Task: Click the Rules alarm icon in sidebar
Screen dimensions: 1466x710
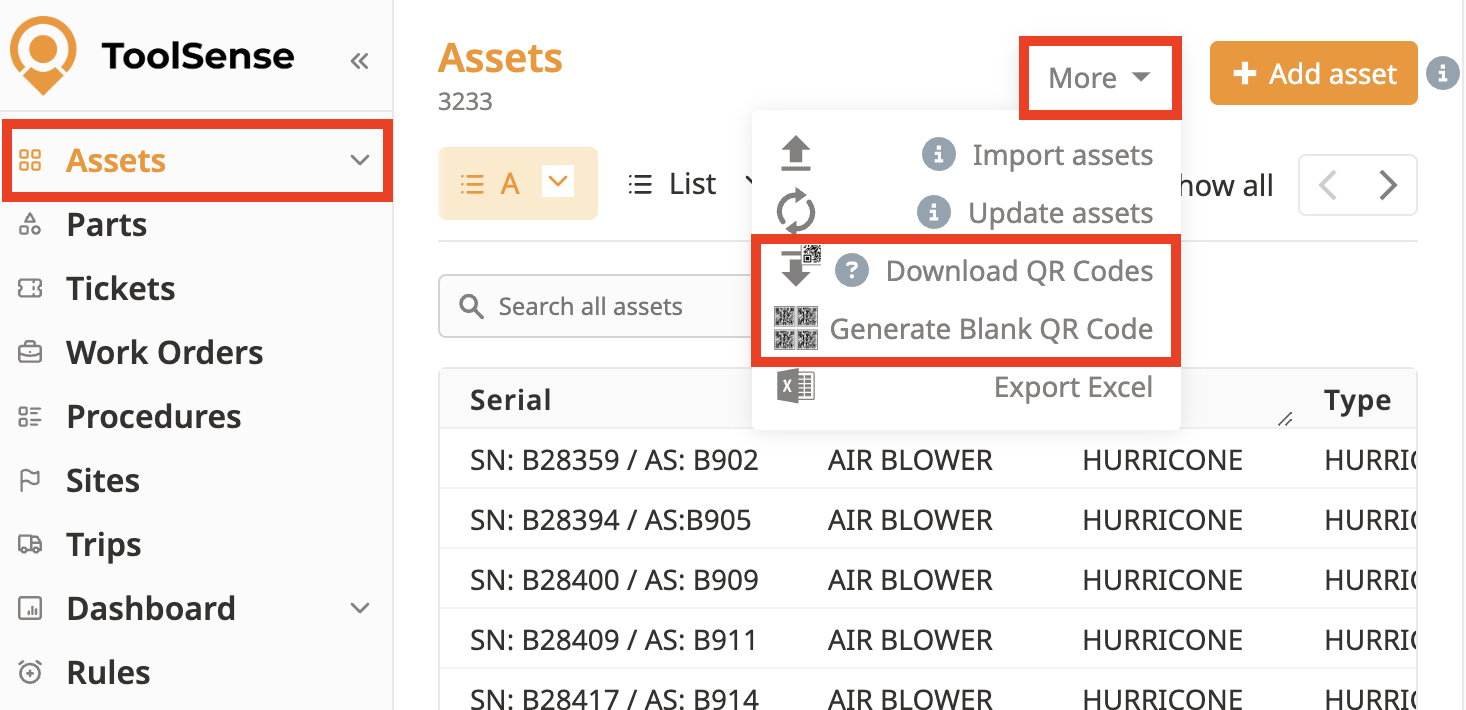Action: click(x=30, y=673)
